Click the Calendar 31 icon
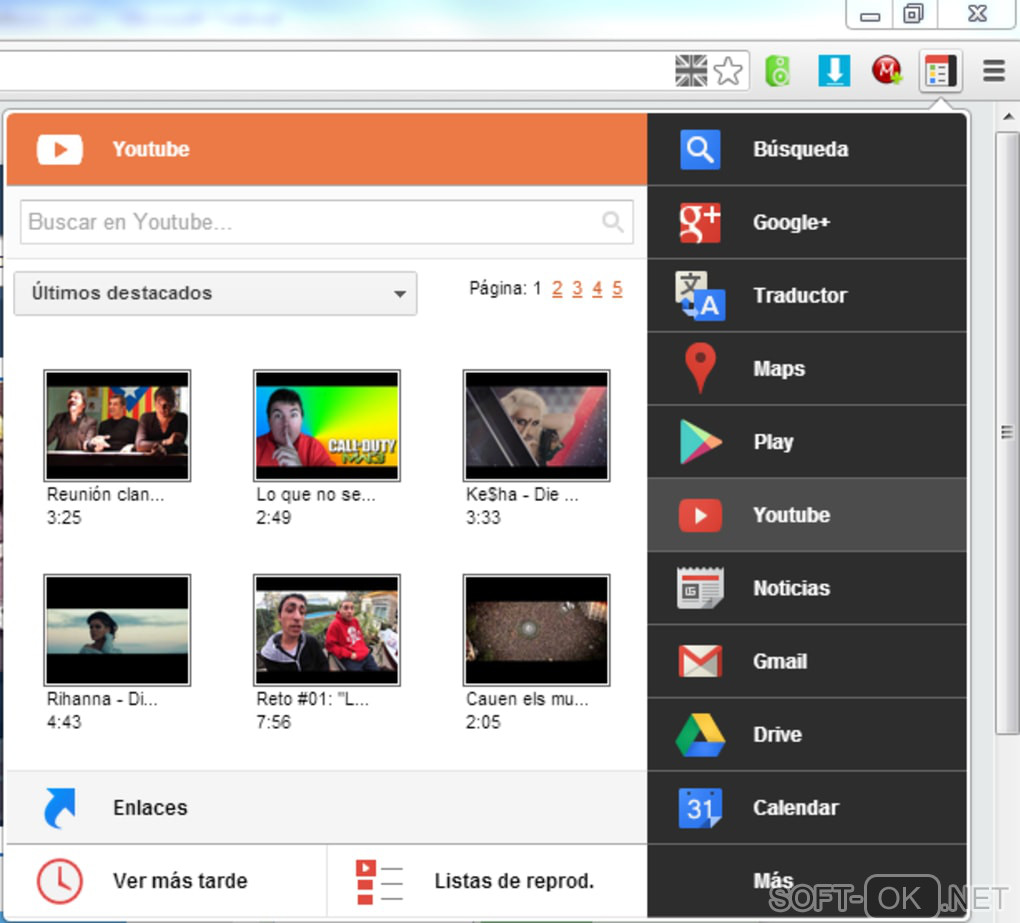The width and height of the screenshot is (1020, 923). [700, 808]
